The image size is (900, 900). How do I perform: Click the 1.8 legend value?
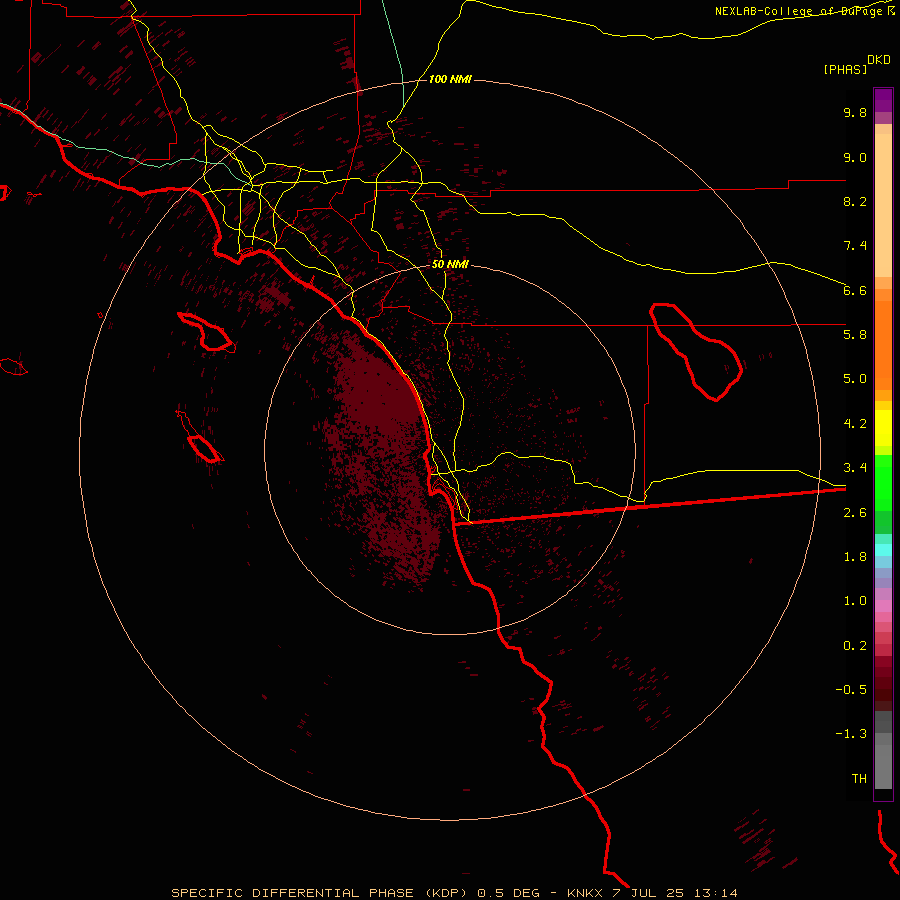point(855,557)
